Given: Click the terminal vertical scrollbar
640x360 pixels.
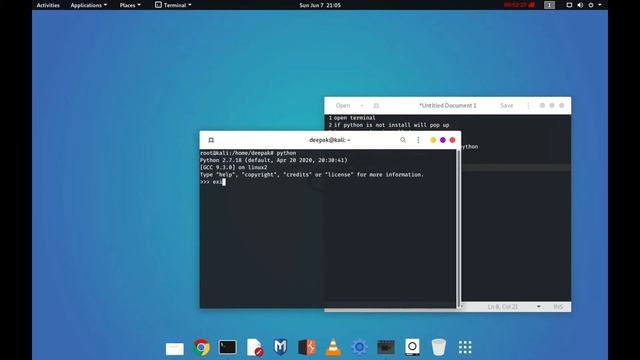Looking at the screenshot, I should pos(458,229).
